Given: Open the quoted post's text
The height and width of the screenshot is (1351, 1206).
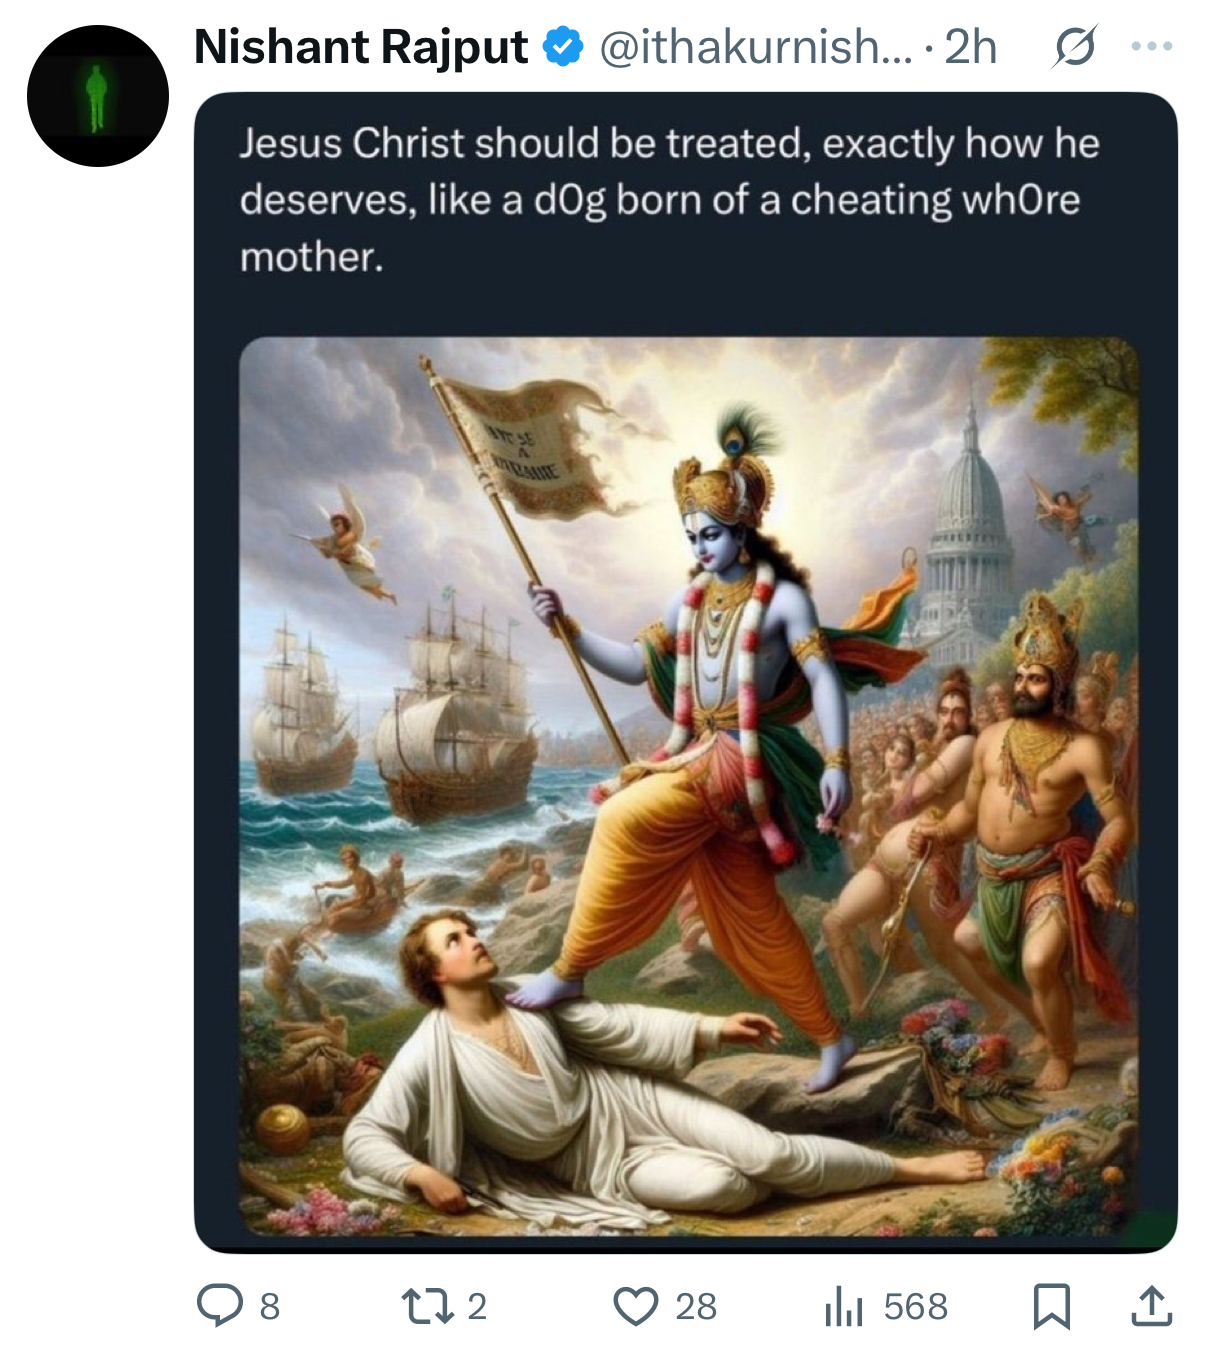Looking at the screenshot, I should point(669,200).
